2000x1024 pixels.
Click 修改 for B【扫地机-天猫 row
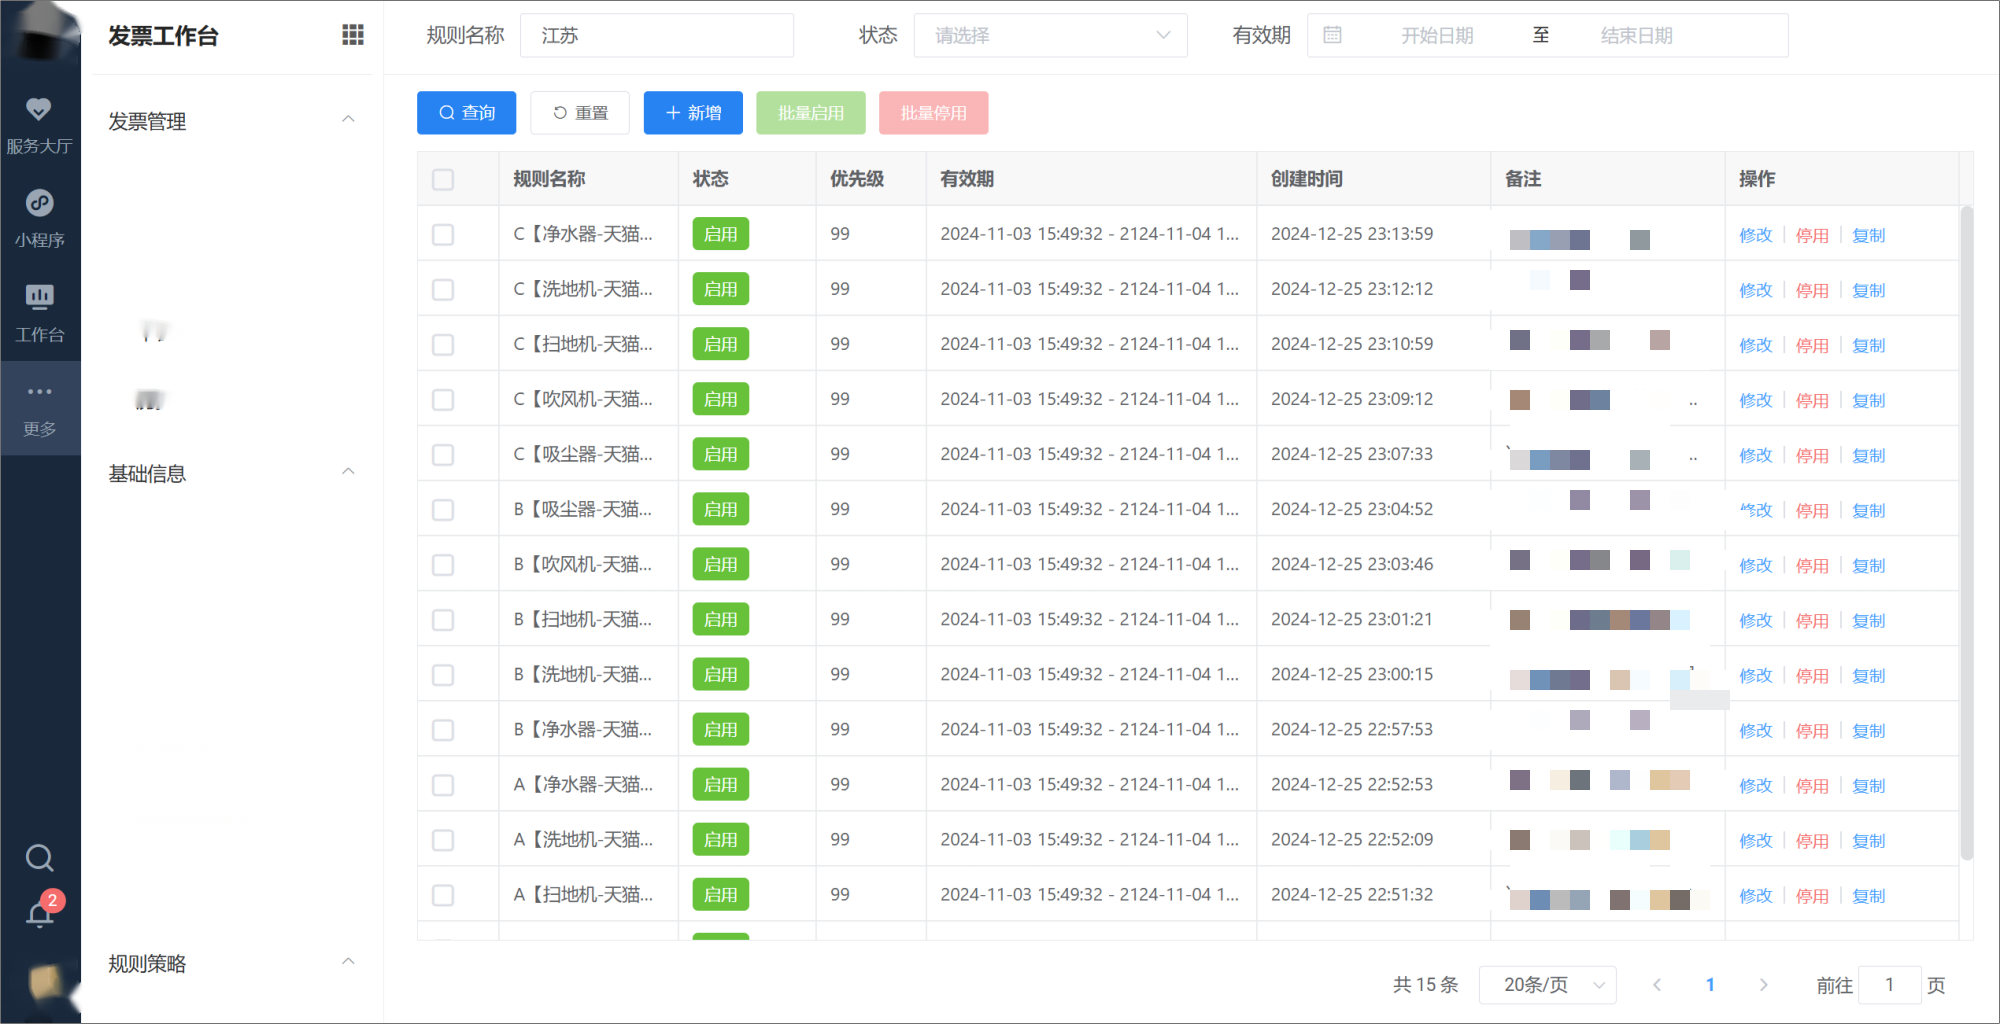pyautogui.click(x=1755, y=620)
